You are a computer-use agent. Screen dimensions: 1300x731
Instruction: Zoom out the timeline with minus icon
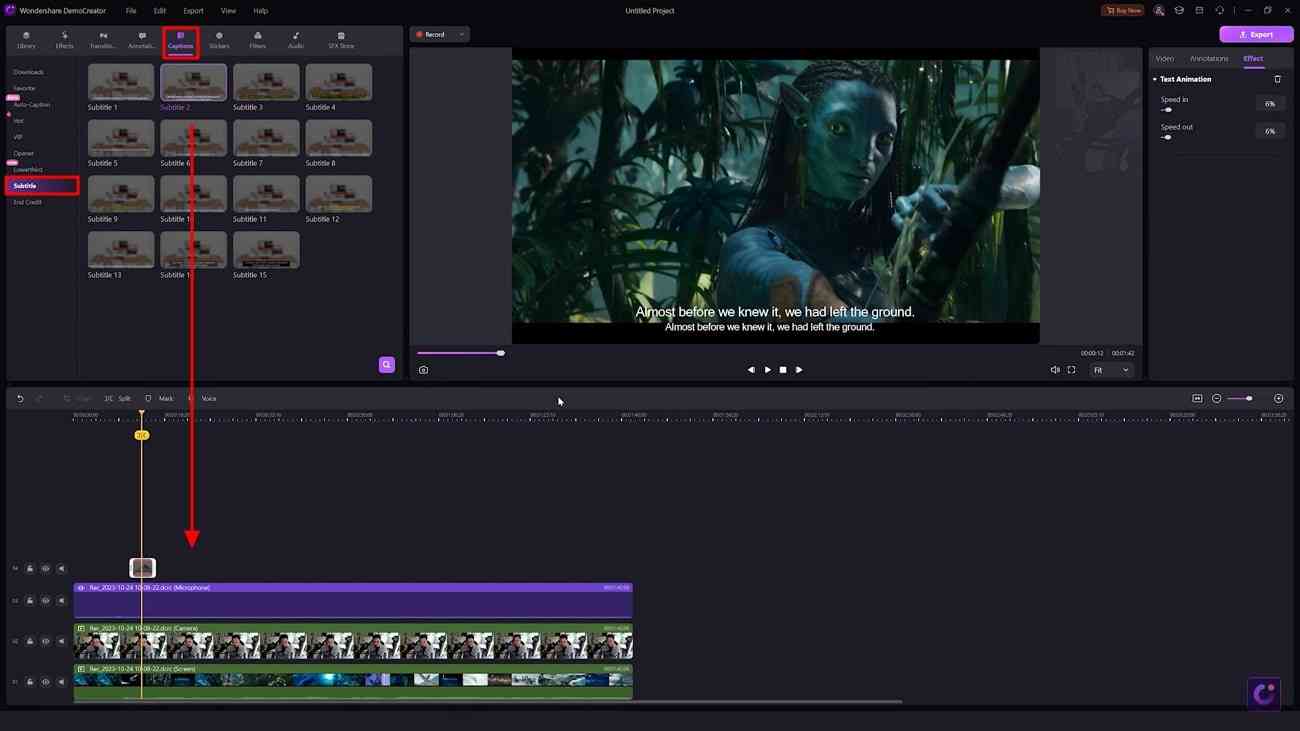1217,399
